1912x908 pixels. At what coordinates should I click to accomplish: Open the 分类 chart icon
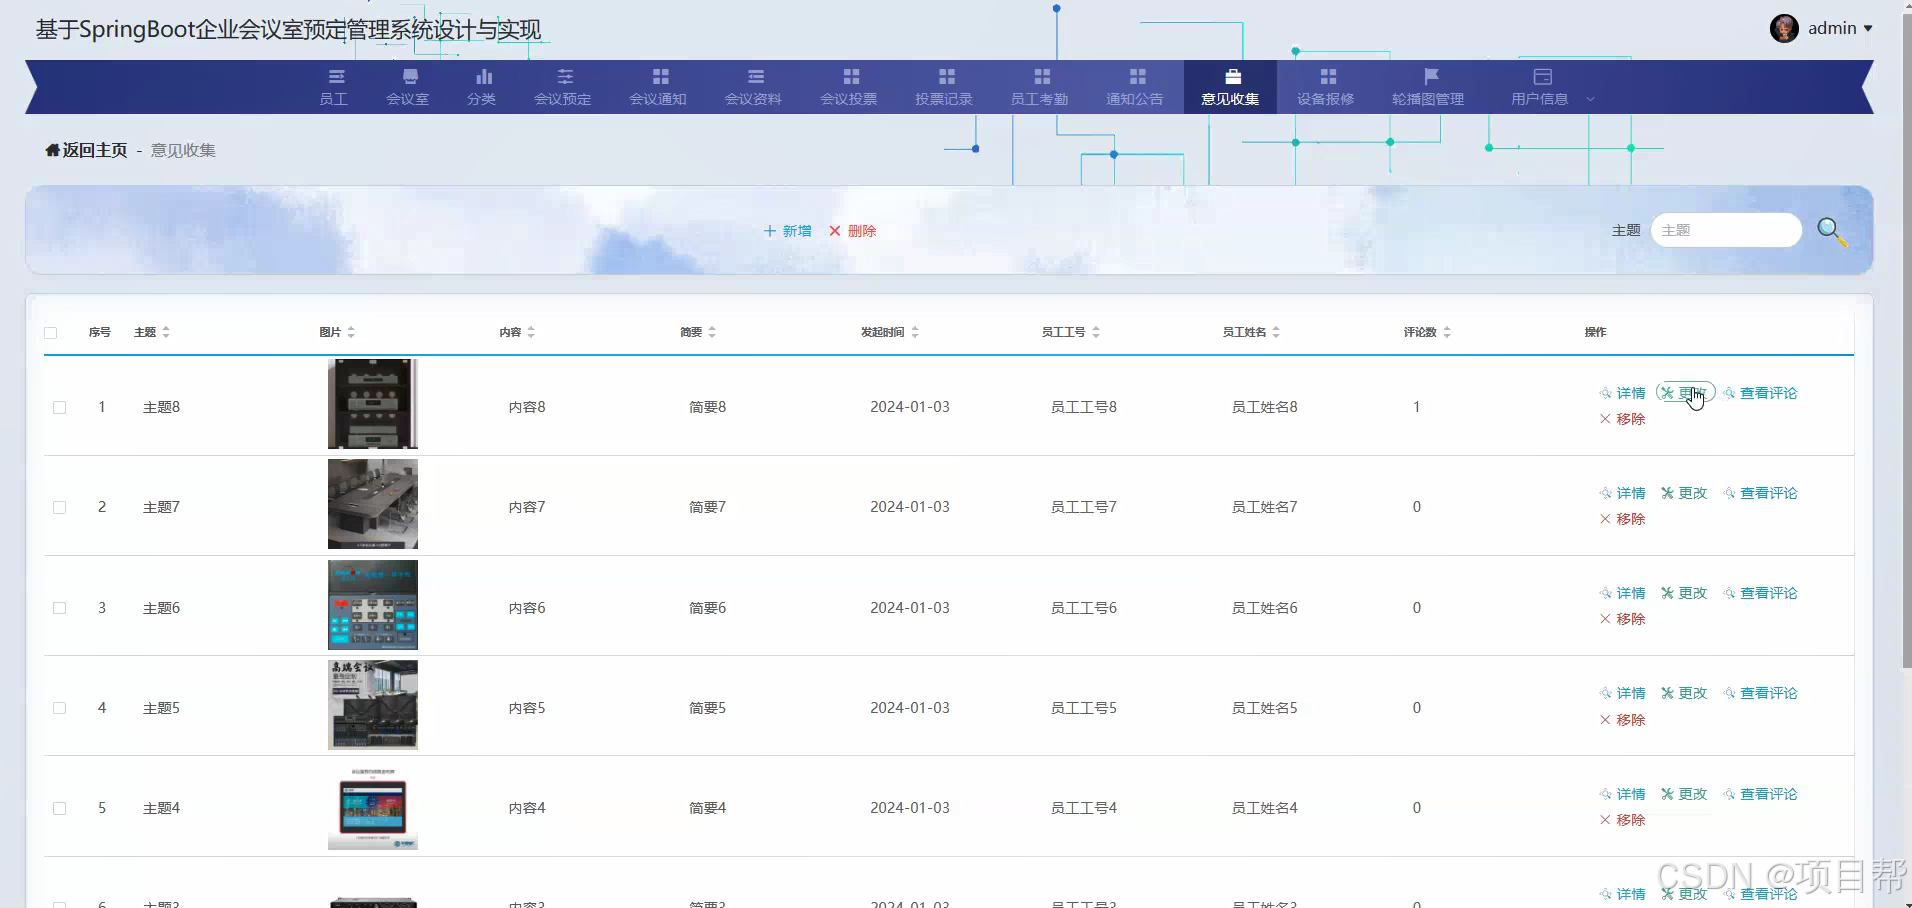coord(484,77)
